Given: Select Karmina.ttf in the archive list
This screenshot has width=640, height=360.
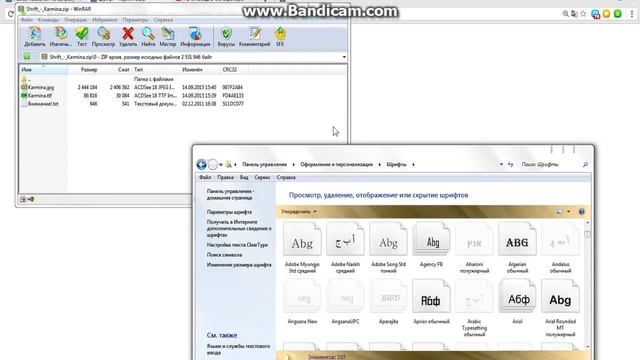Looking at the screenshot, I should coord(133,96).
